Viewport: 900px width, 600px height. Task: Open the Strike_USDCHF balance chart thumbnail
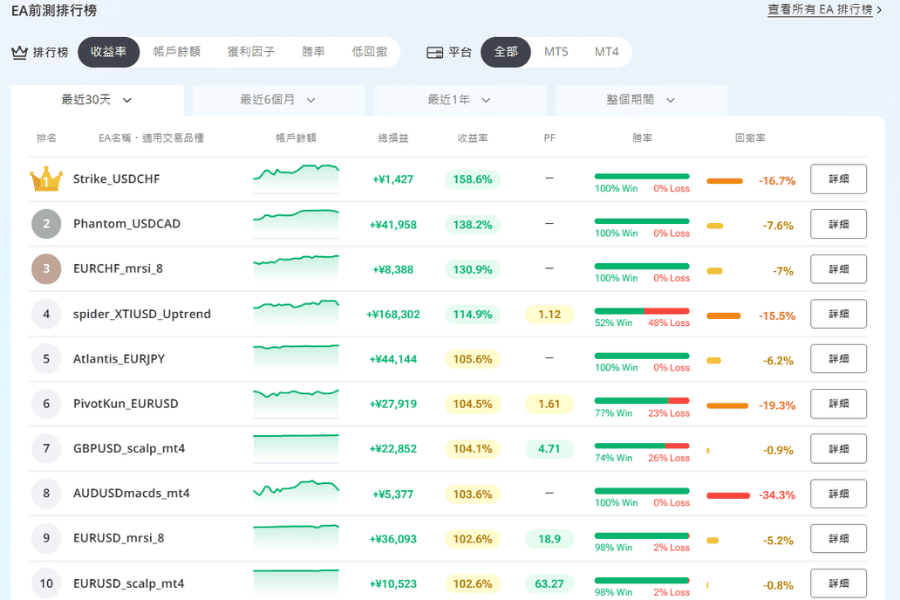click(x=296, y=178)
